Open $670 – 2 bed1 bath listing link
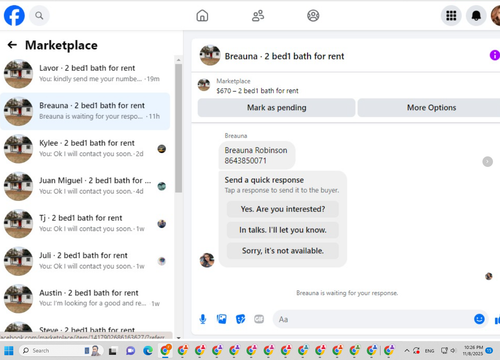 (x=257, y=91)
